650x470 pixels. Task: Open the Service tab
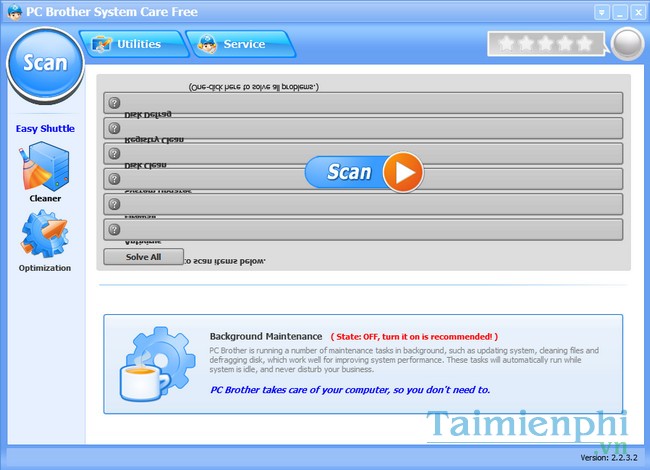(x=240, y=44)
